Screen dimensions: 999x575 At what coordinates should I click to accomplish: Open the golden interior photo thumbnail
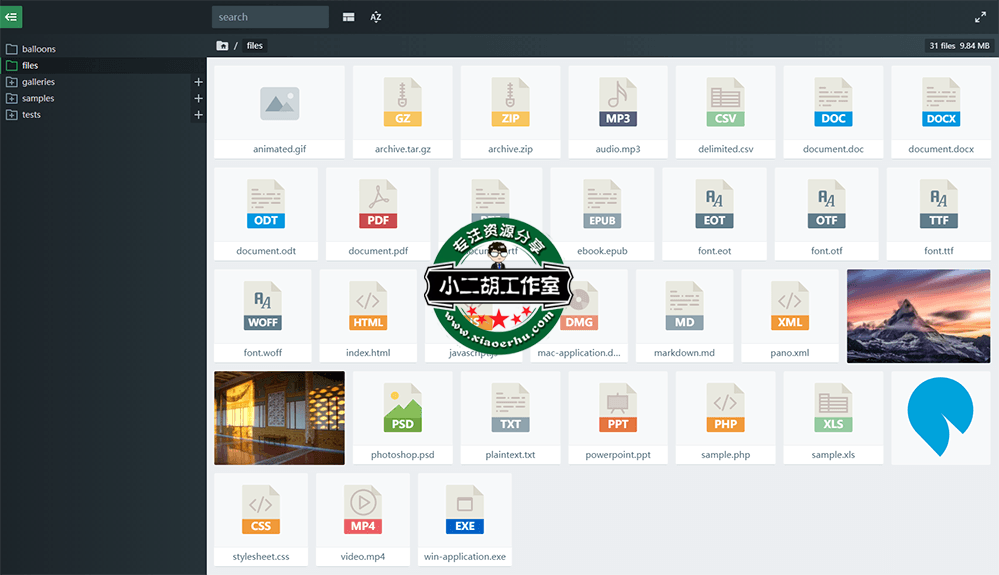(x=279, y=418)
